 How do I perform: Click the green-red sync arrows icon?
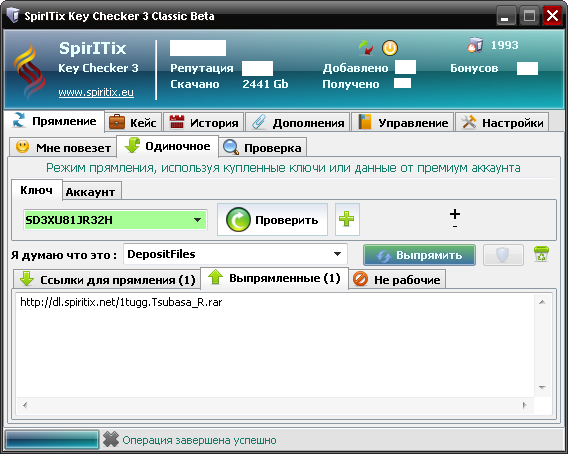(x=366, y=48)
